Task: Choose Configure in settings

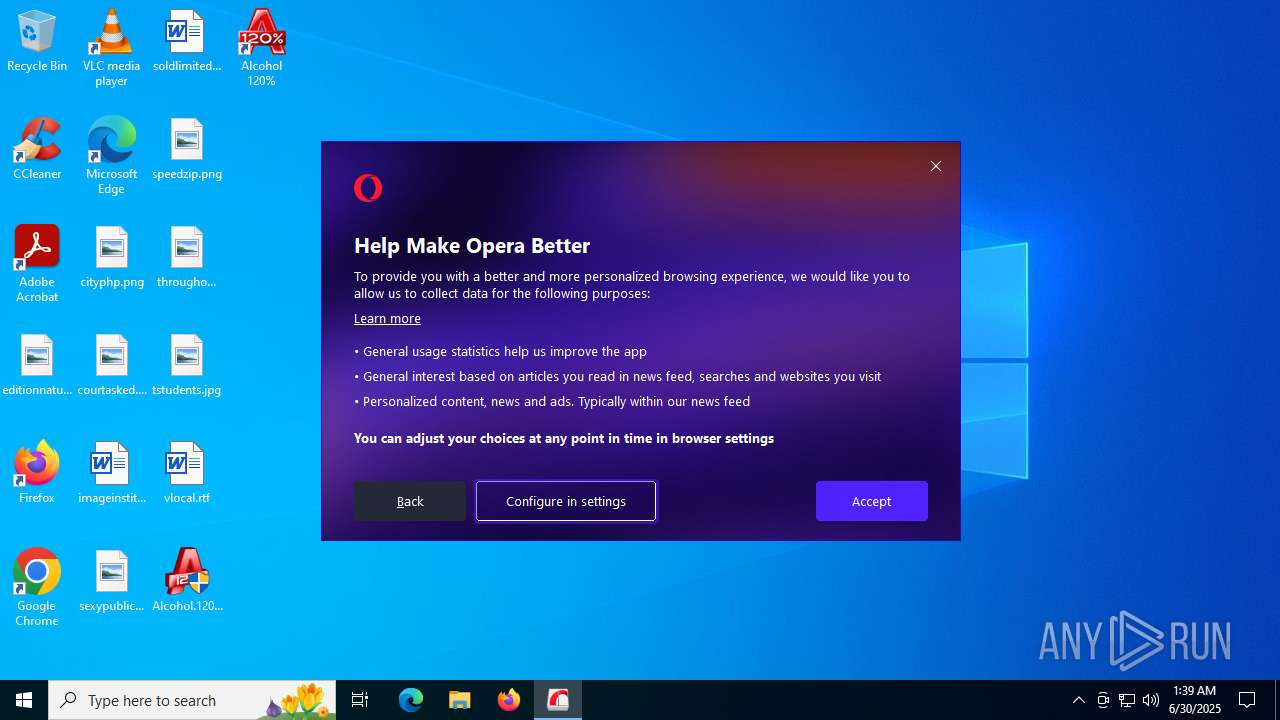Action: tap(566, 501)
